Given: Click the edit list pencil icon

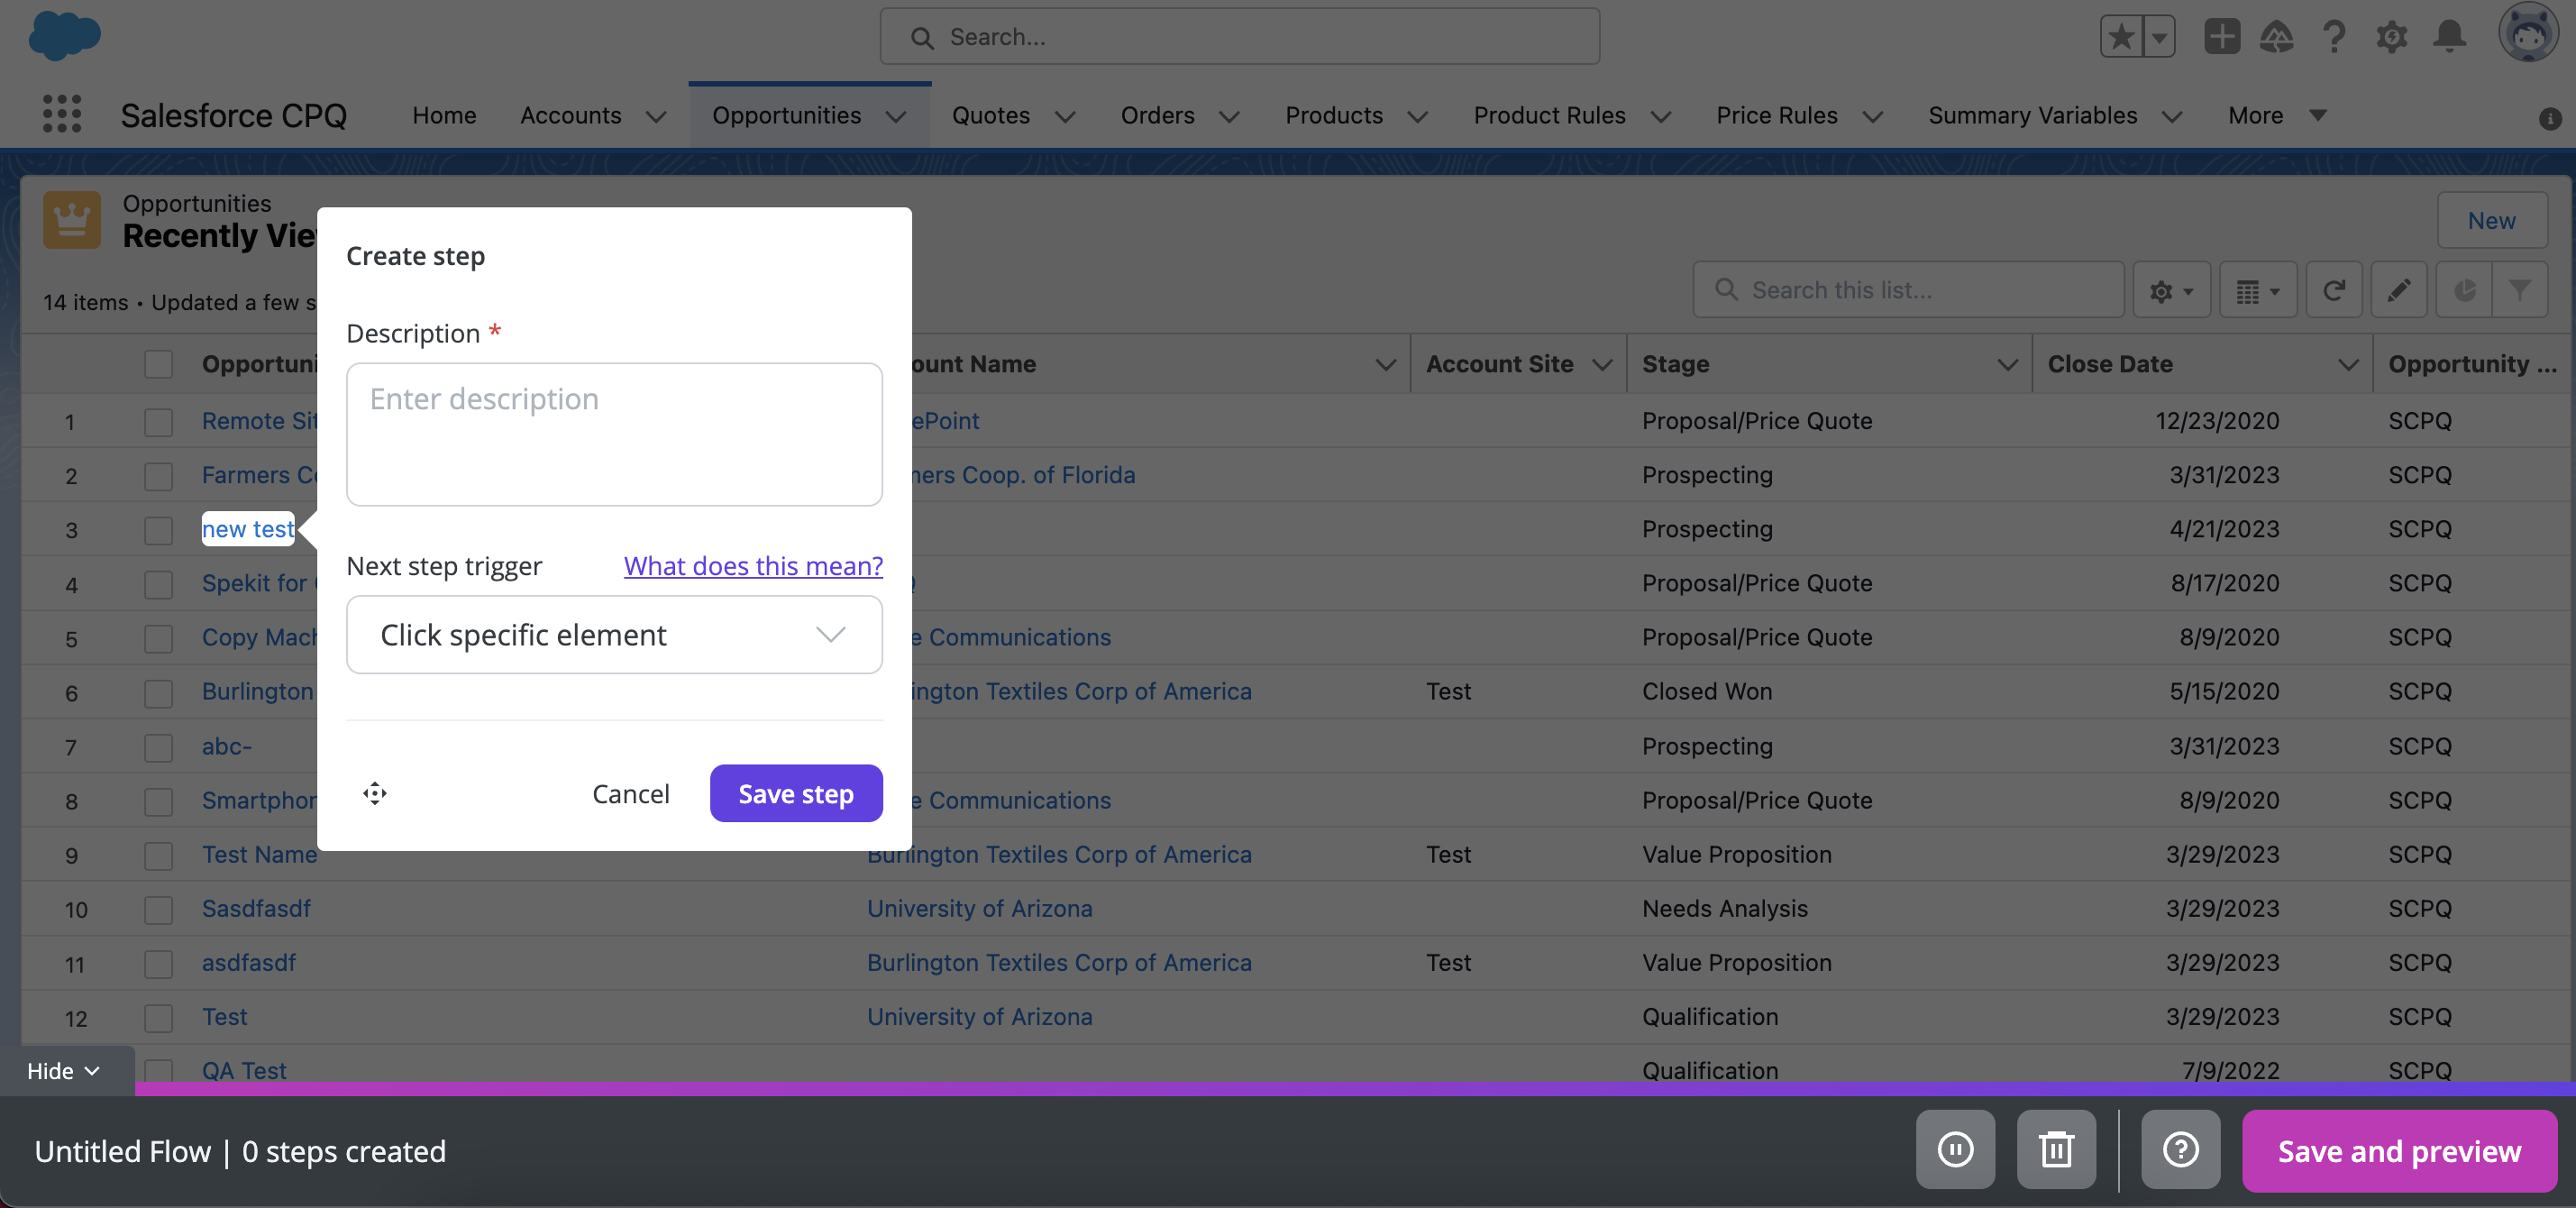Looking at the screenshot, I should pos(2399,290).
